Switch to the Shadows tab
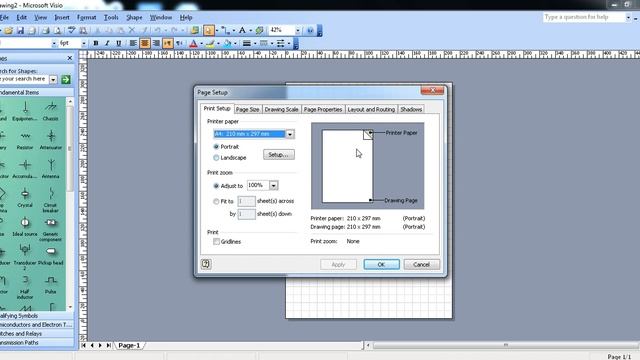 [411, 109]
